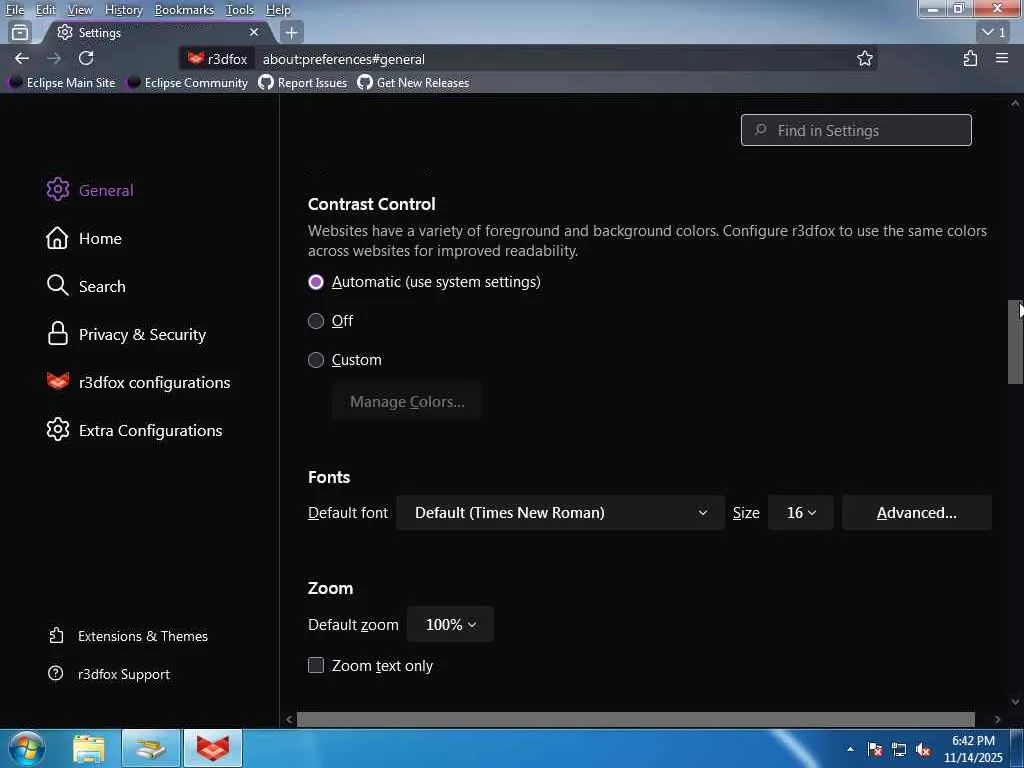Screen dimensions: 1024x768
Task: Open Extensions & Themes link
Action: tap(129, 636)
